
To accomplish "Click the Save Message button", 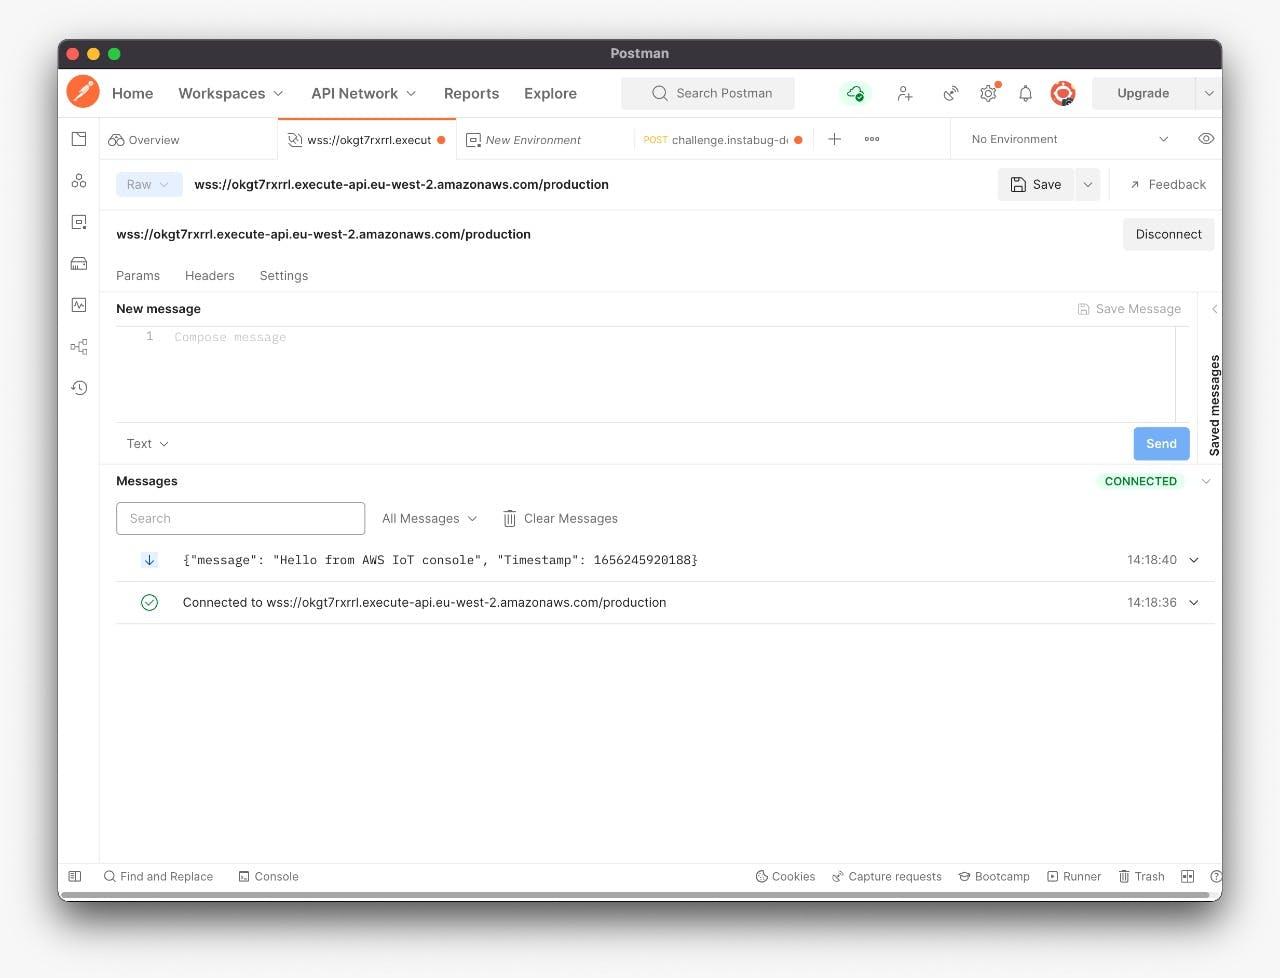I will click(1129, 309).
